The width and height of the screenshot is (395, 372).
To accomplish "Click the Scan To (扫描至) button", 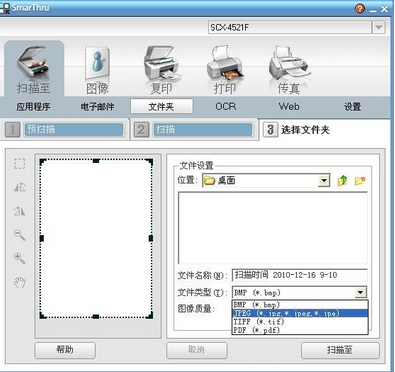I will (x=340, y=350).
